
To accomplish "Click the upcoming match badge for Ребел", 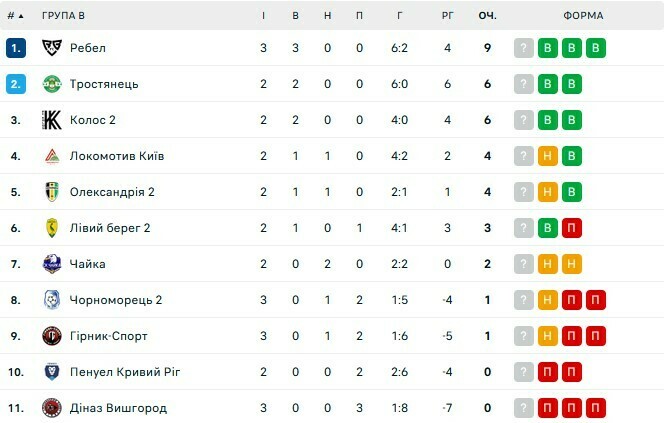I will [x=523, y=48].
